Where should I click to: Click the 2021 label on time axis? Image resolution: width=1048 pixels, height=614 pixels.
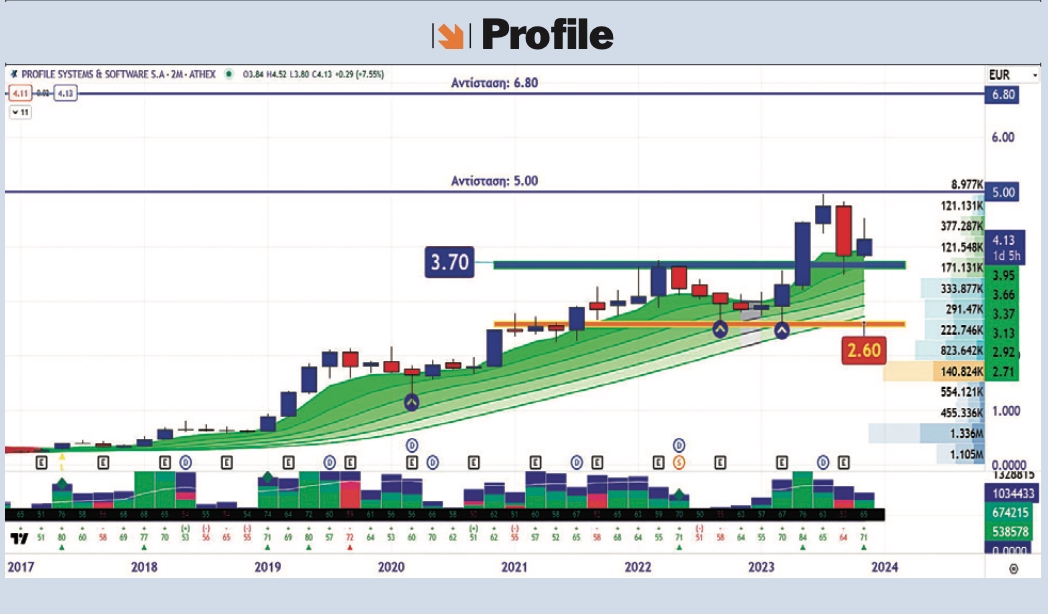click(514, 567)
